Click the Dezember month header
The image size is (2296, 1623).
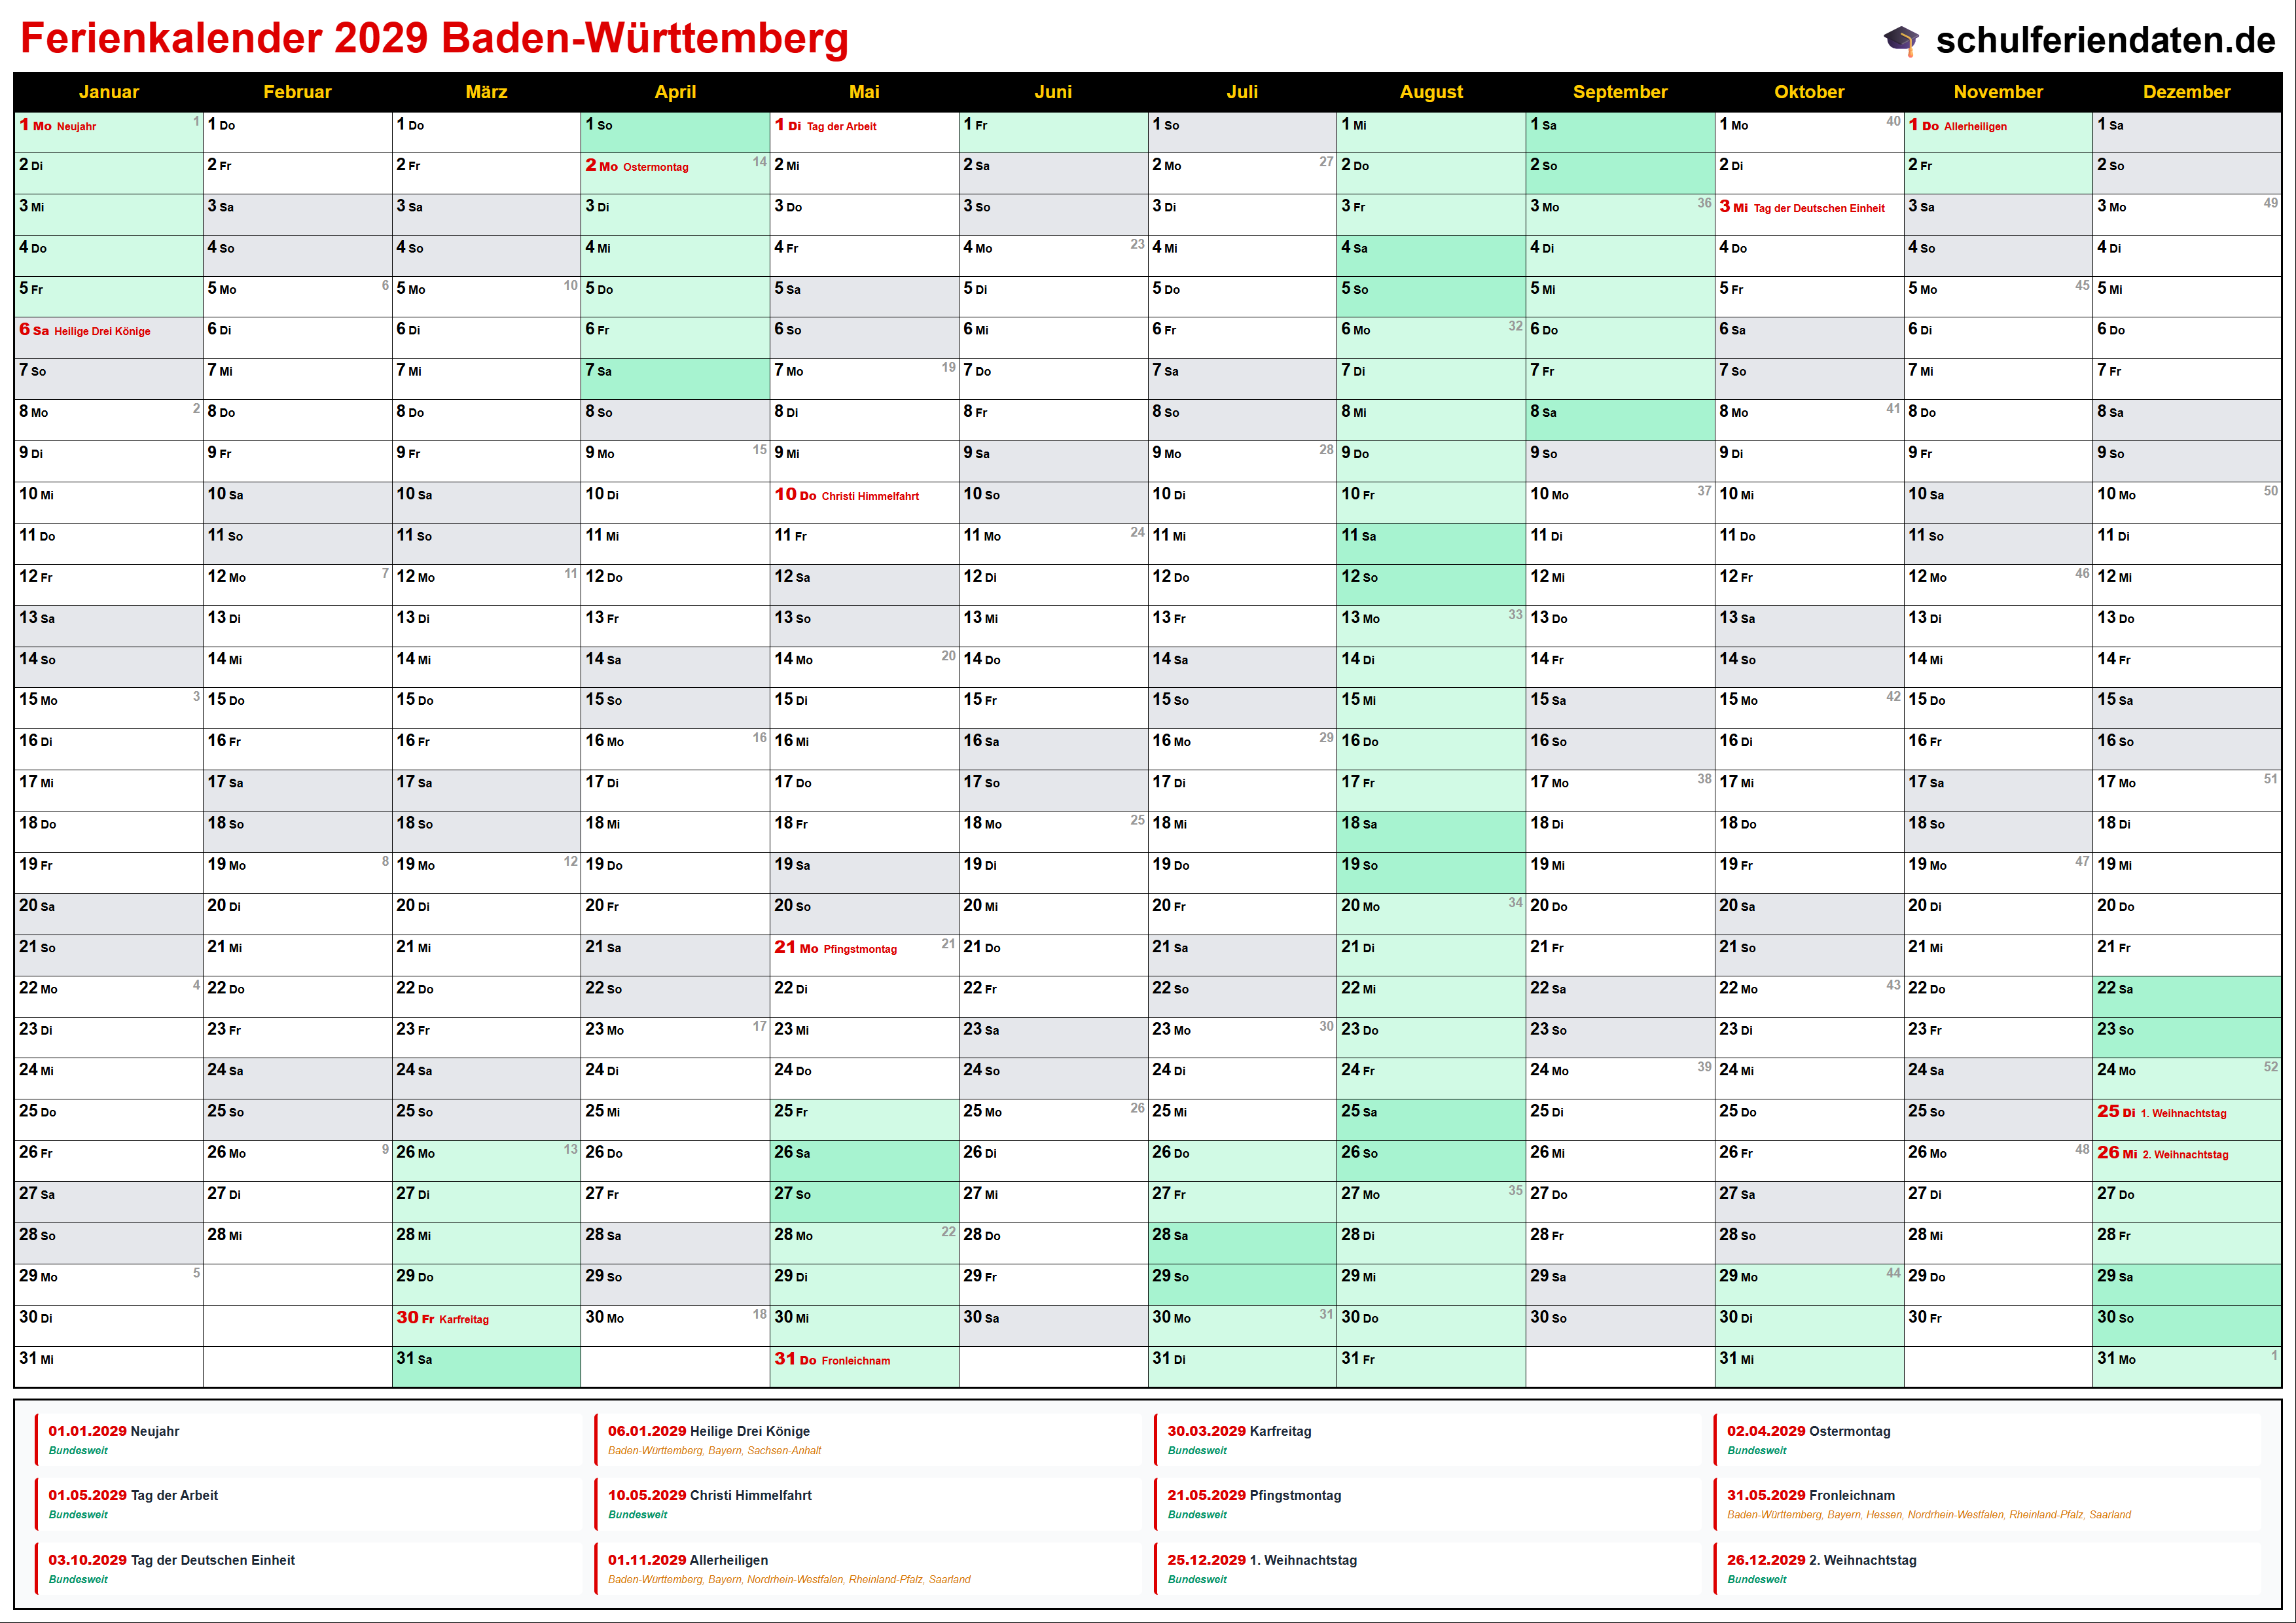tap(2186, 92)
